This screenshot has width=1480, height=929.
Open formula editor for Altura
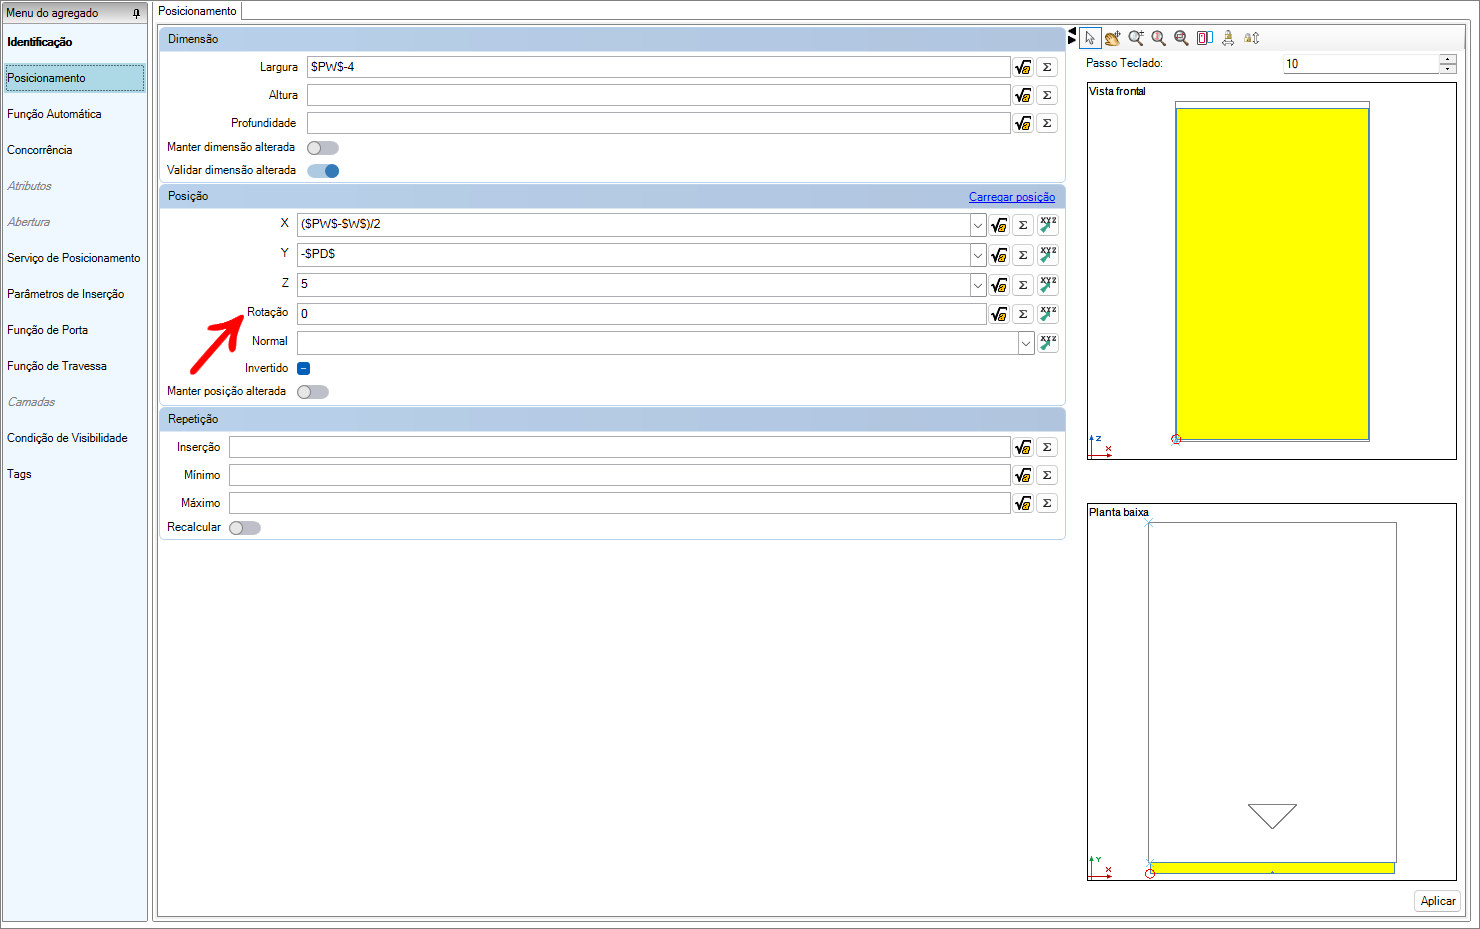(x=1023, y=95)
